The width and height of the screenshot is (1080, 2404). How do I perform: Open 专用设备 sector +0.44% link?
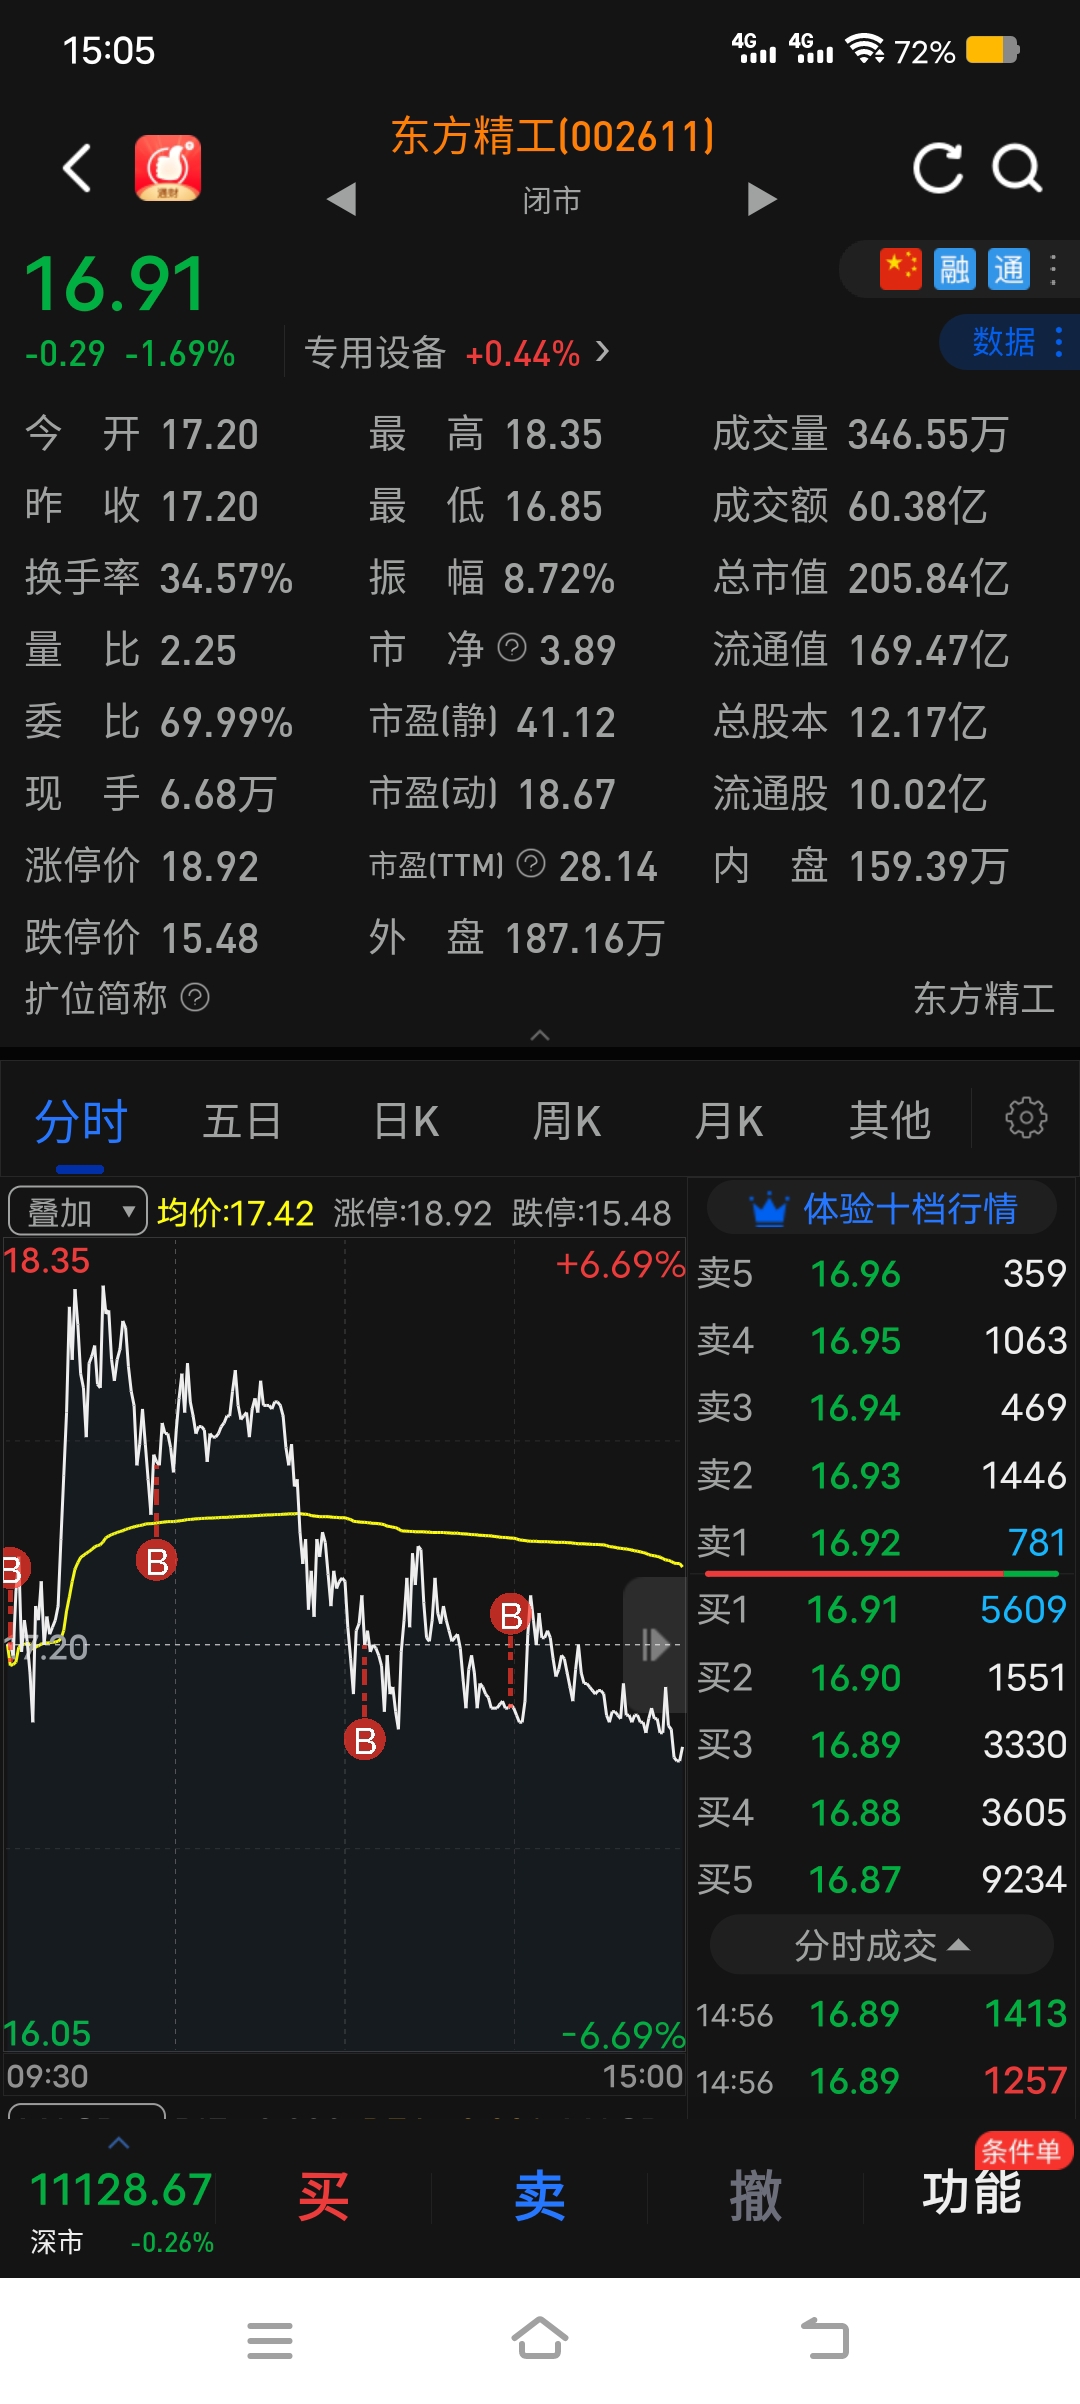[456, 353]
